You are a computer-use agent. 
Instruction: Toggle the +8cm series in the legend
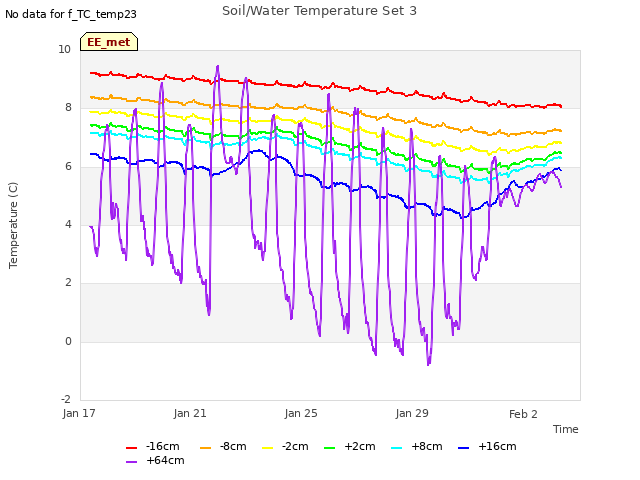pos(417,447)
